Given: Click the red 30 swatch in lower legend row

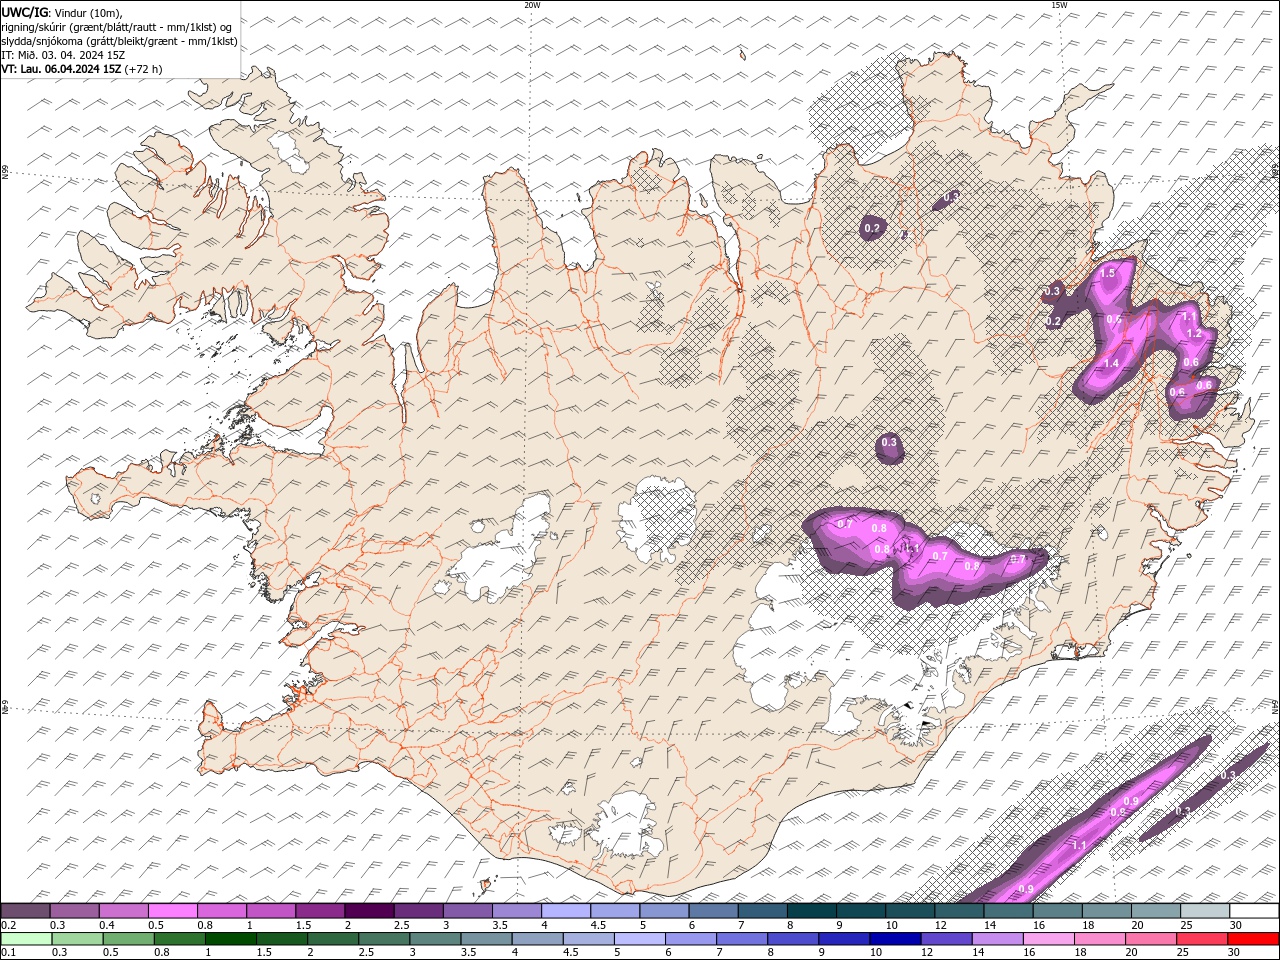Looking at the screenshot, I should tap(1253, 939).
